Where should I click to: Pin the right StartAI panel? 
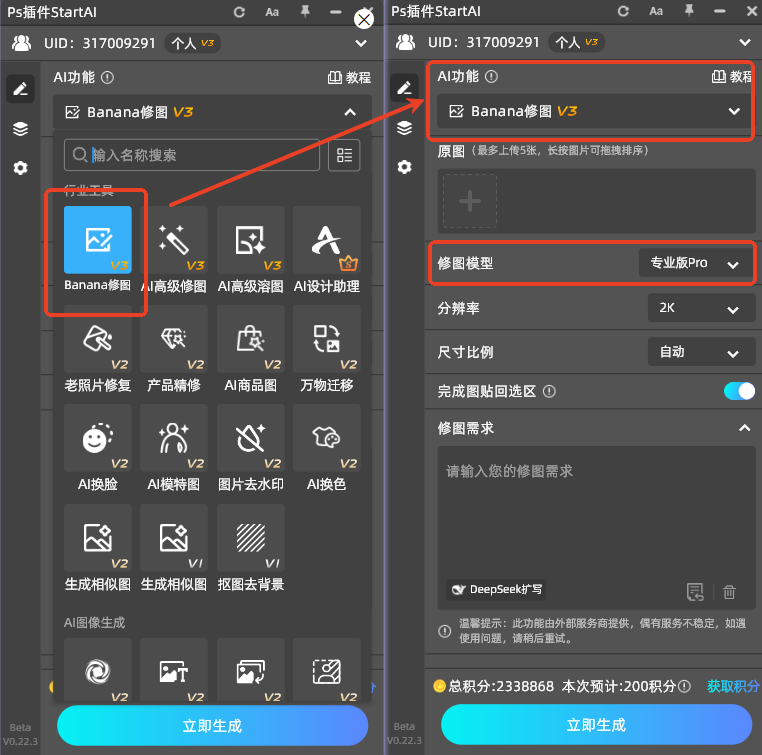coord(689,10)
